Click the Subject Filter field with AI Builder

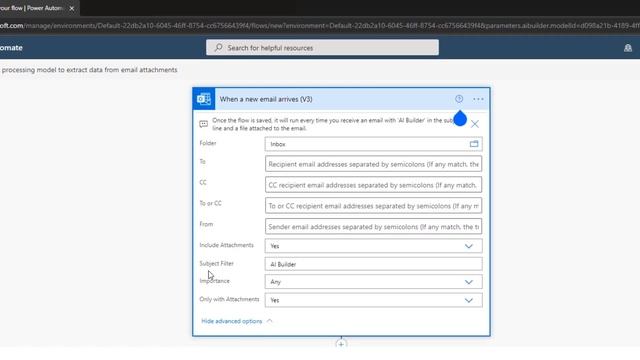point(373,264)
